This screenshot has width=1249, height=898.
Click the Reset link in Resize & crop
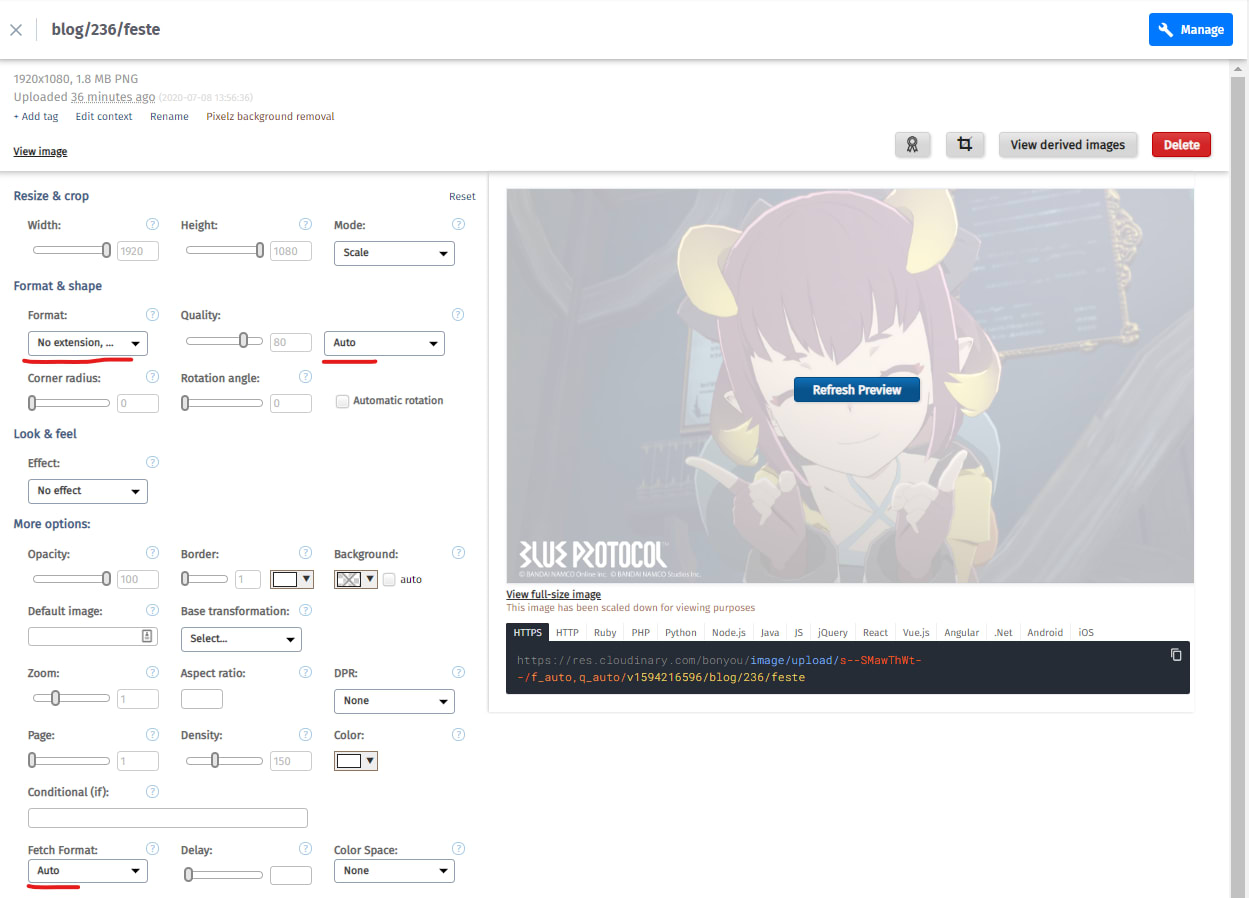tap(462, 196)
